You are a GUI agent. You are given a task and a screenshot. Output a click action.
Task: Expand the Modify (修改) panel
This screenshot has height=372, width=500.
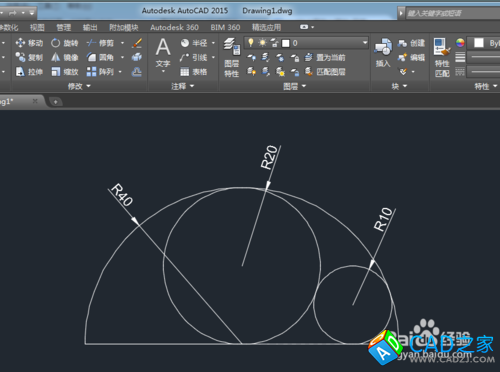coord(79,86)
